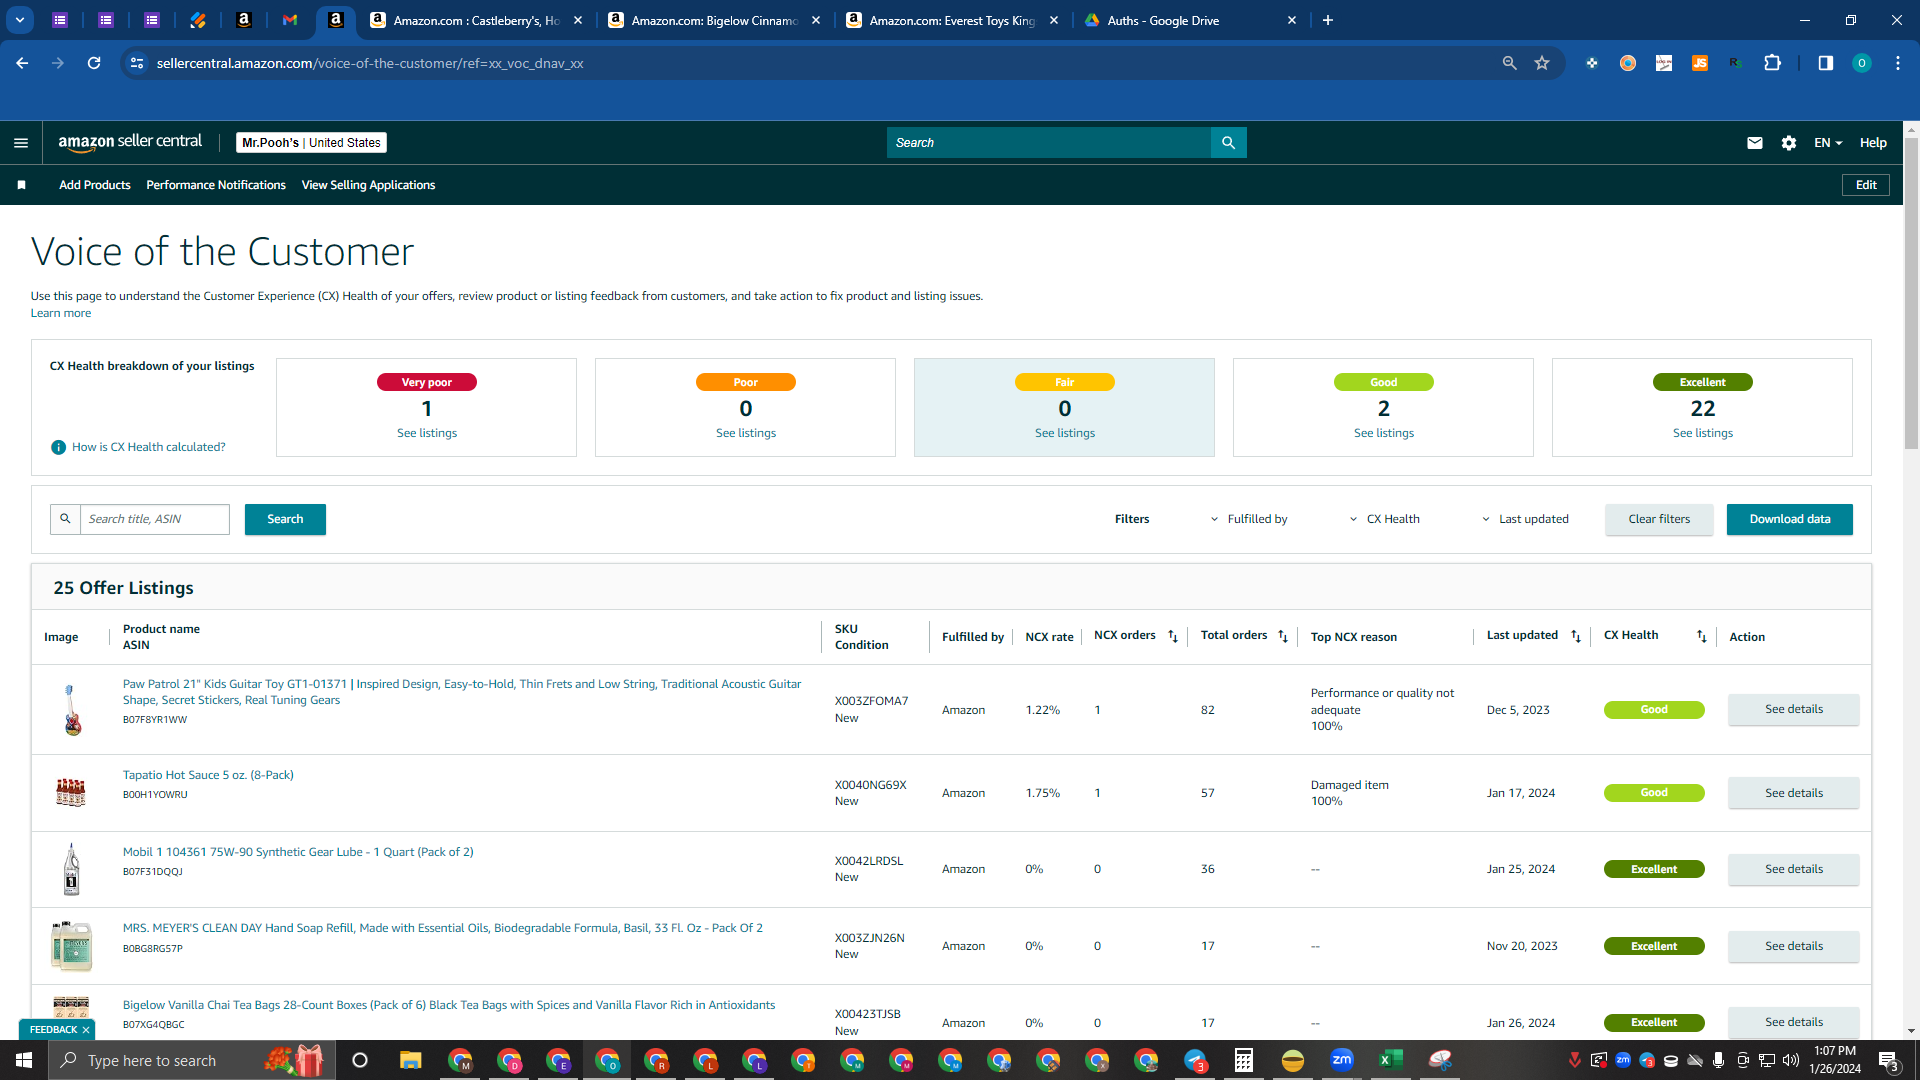
Task: Sort by Total orders column arrows
Action: pyautogui.click(x=1283, y=637)
